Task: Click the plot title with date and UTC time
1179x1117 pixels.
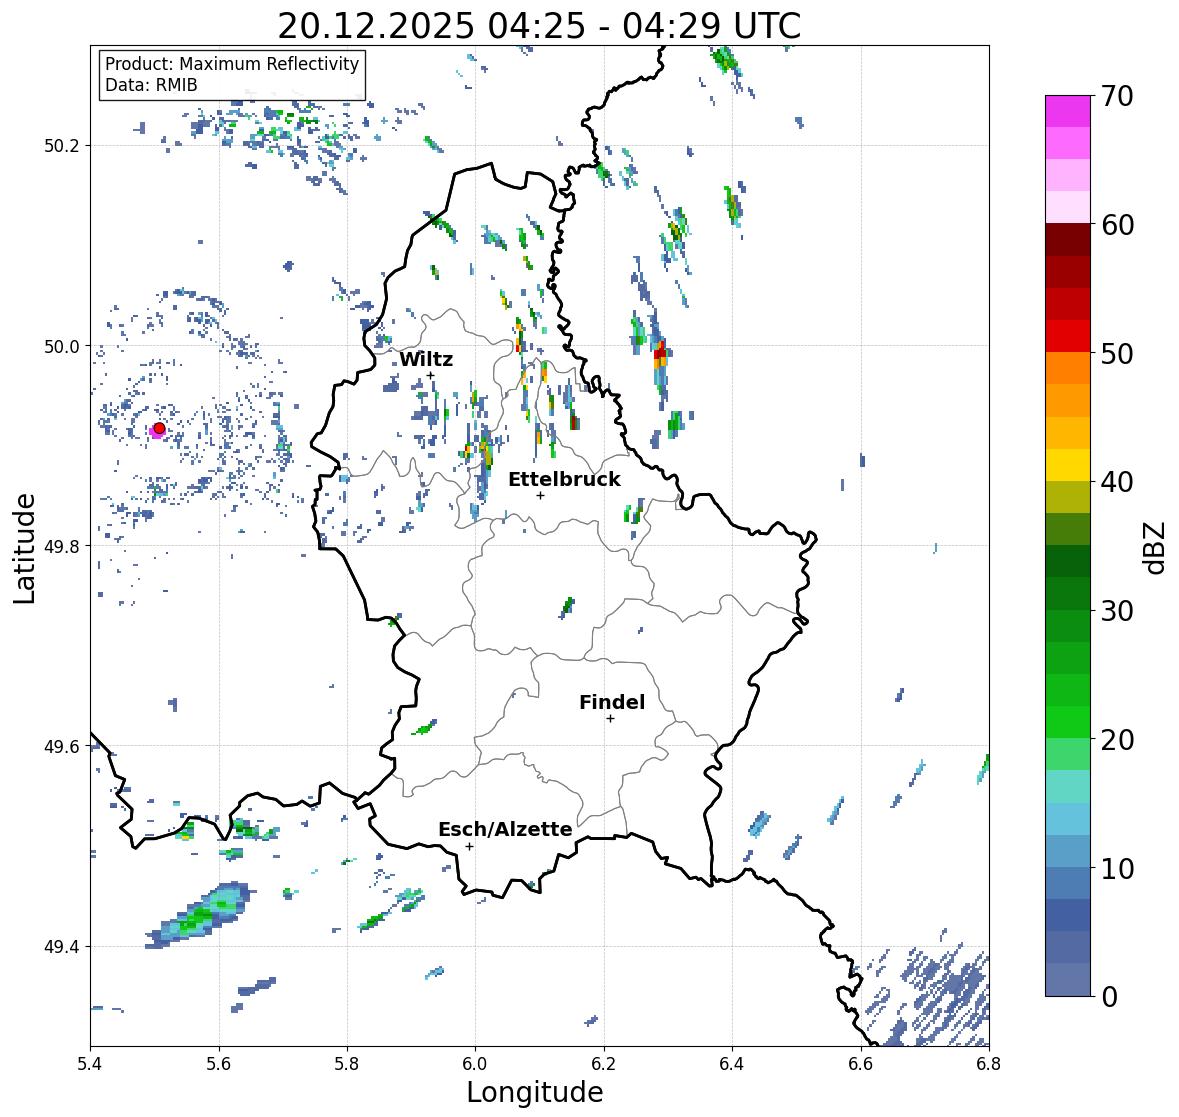Action: 539,26
